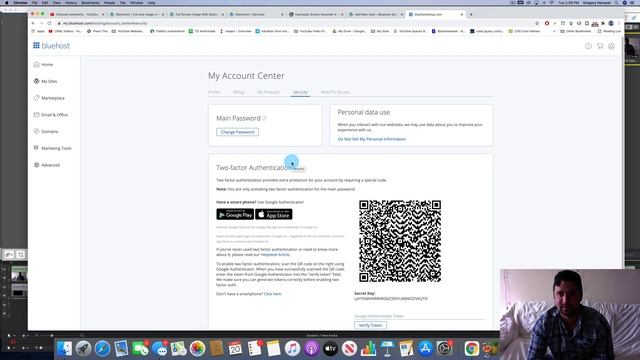Click the two-factor QR code image

(x=400, y=241)
